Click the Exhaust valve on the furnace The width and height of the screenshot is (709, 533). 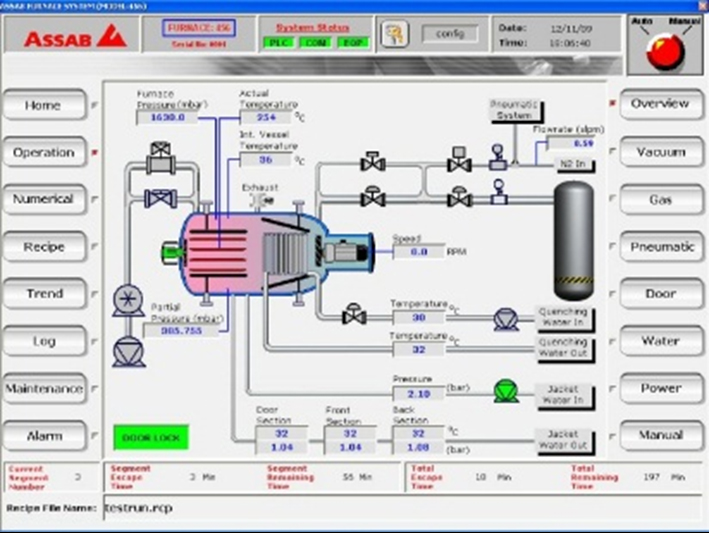[268, 201]
